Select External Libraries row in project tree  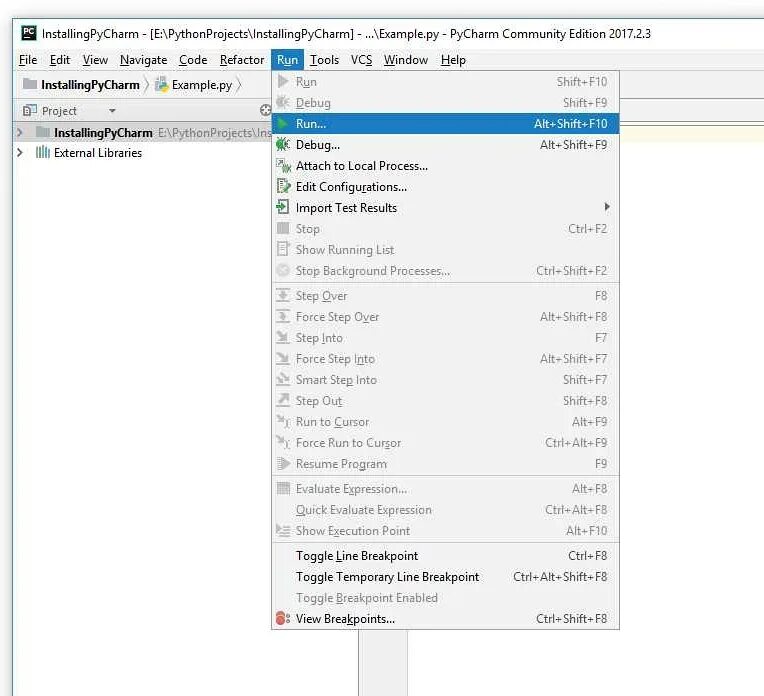[142, 153]
